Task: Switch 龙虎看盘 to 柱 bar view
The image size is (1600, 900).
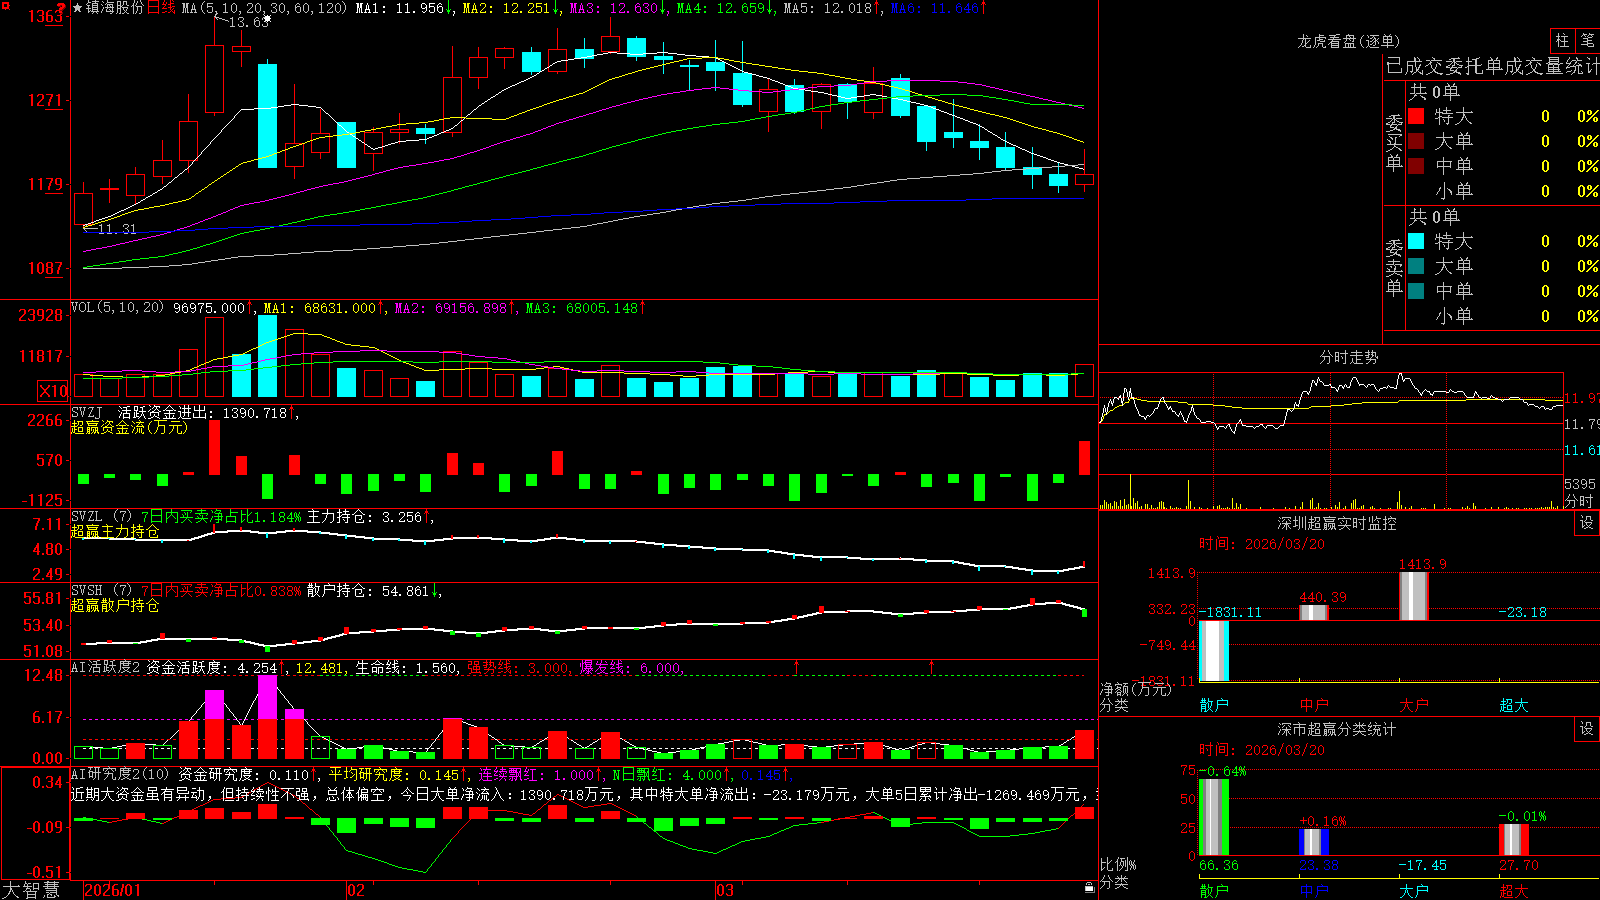Action: click(x=1562, y=41)
